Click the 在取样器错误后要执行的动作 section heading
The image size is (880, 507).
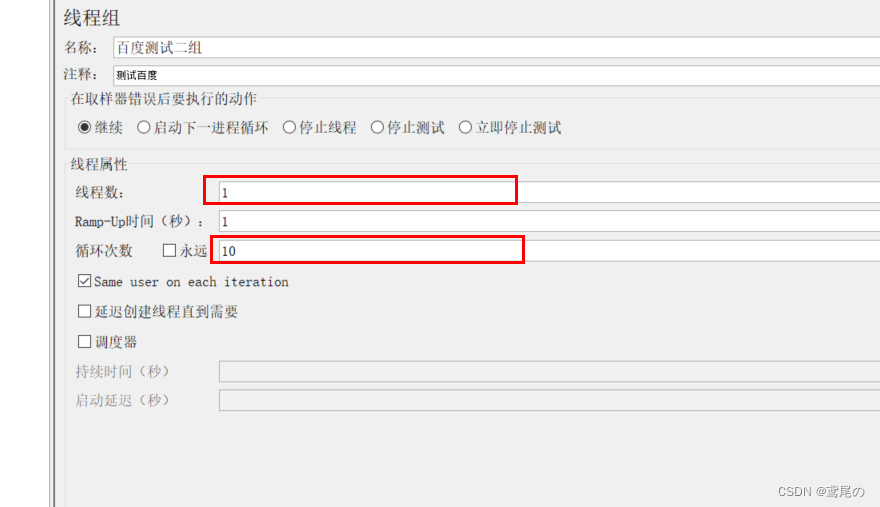click(162, 99)
